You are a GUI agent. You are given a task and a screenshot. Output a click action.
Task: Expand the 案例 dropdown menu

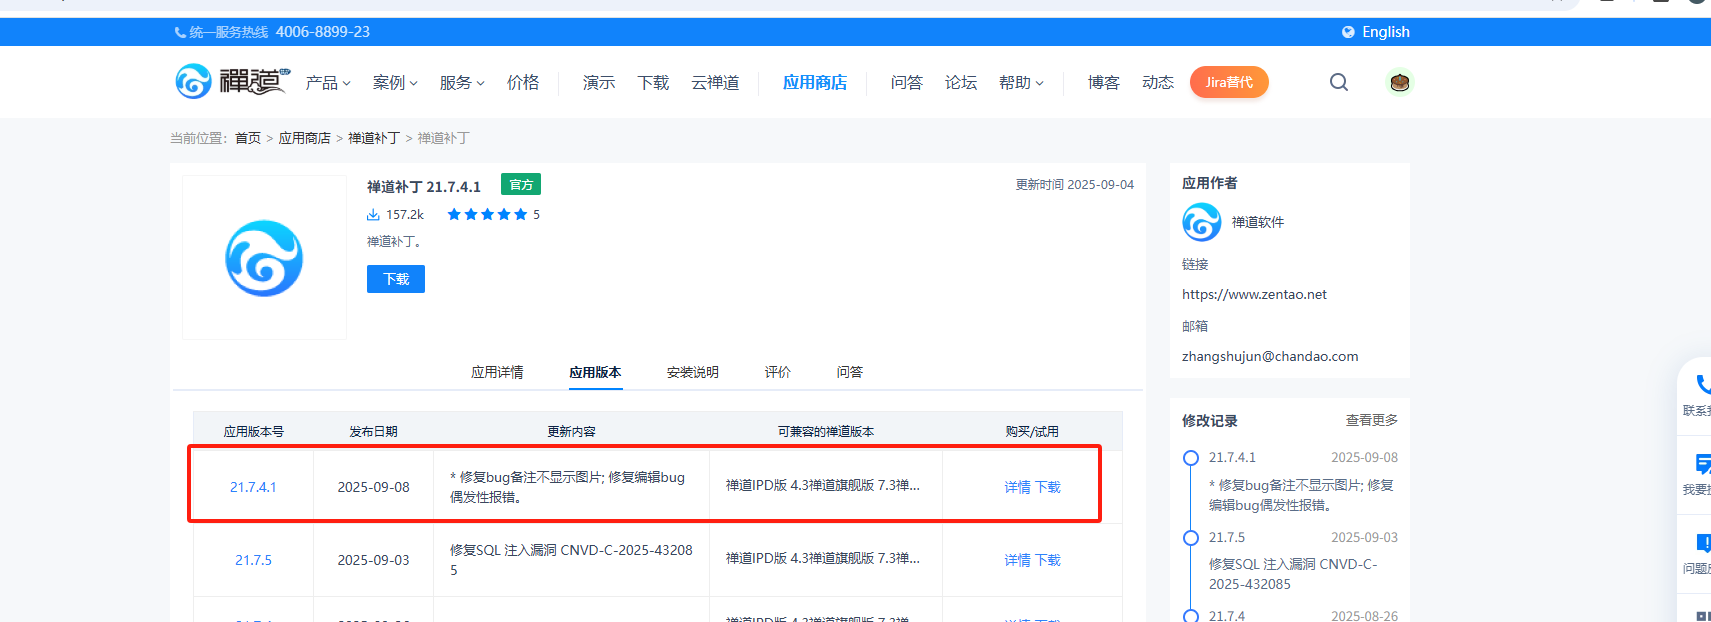[395, 83]
